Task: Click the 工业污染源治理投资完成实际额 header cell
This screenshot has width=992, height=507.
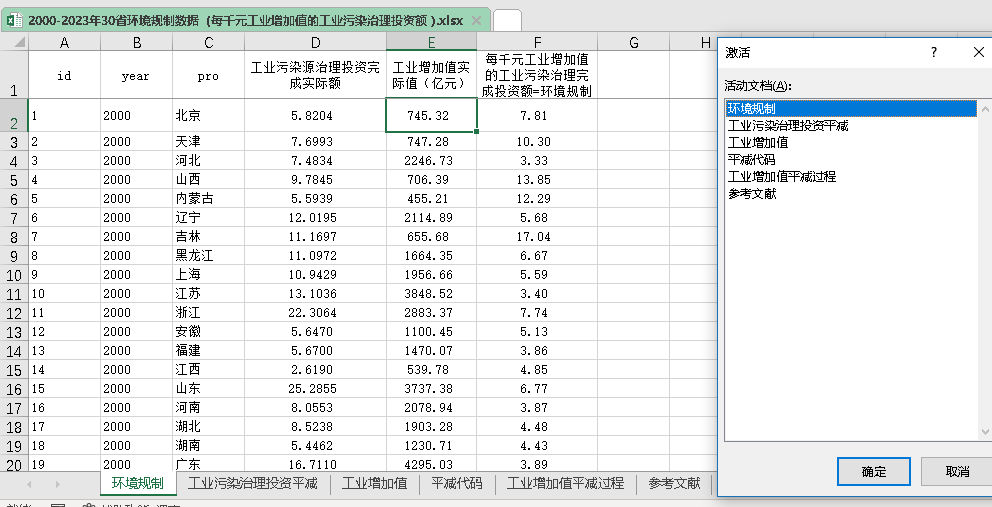Action: (x=316, y=75)
